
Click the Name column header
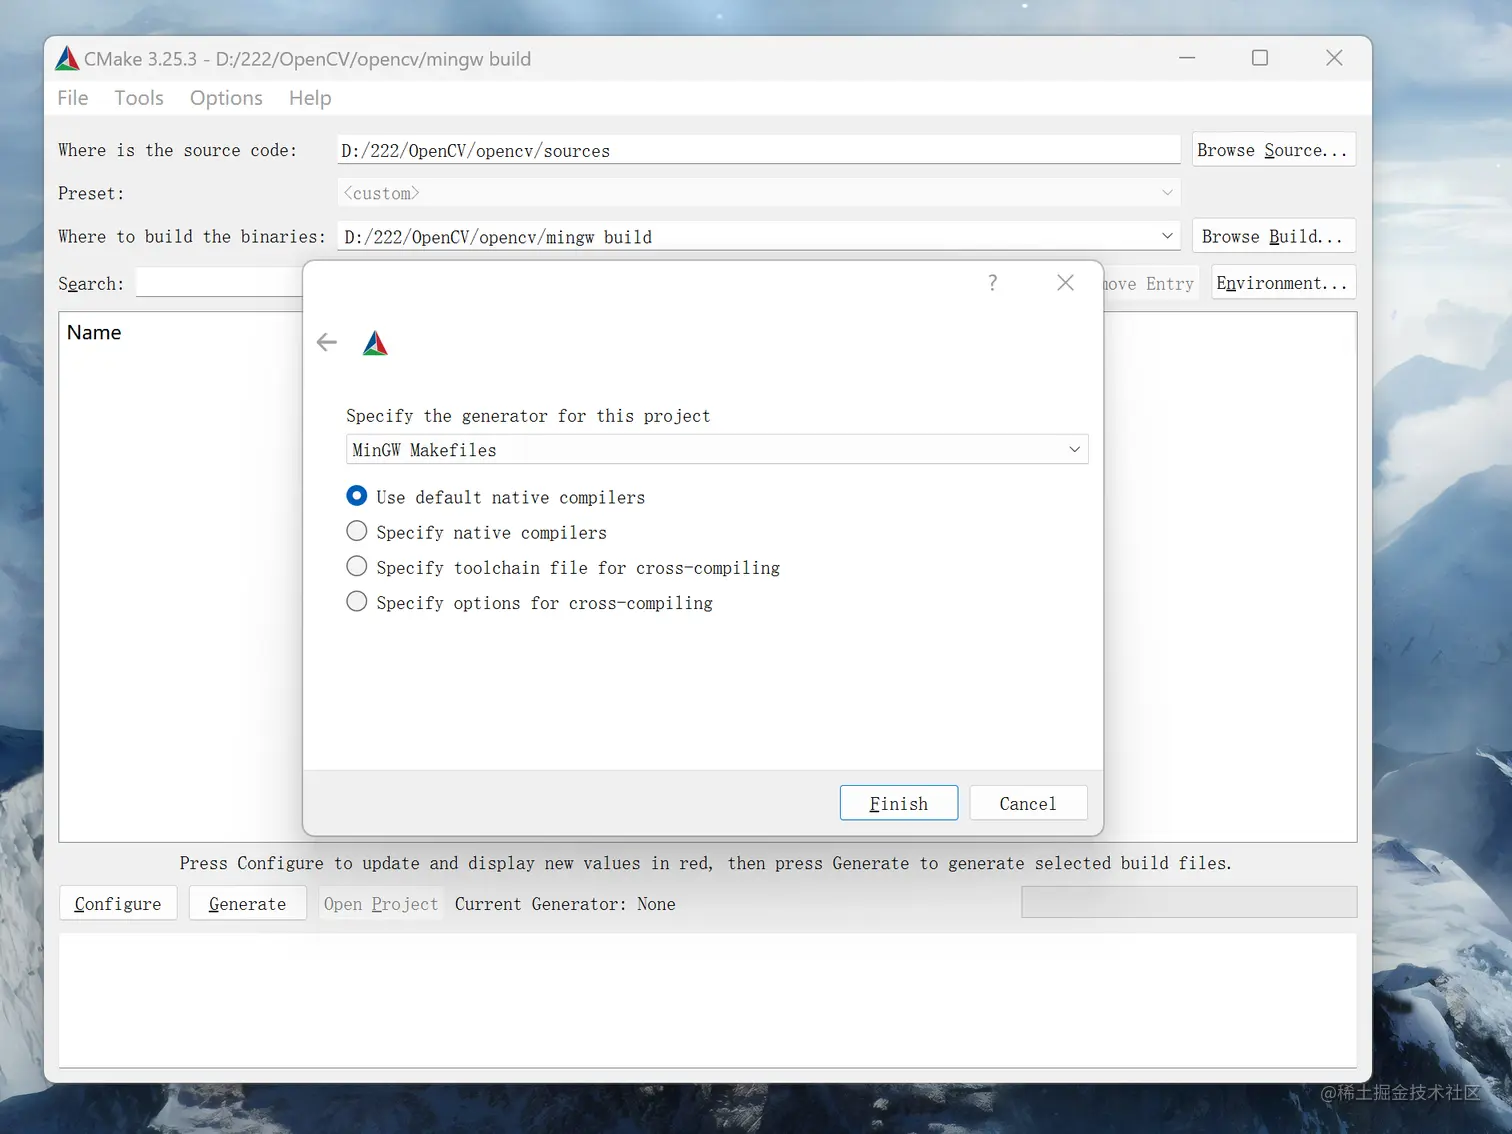[x=94, y=332]
